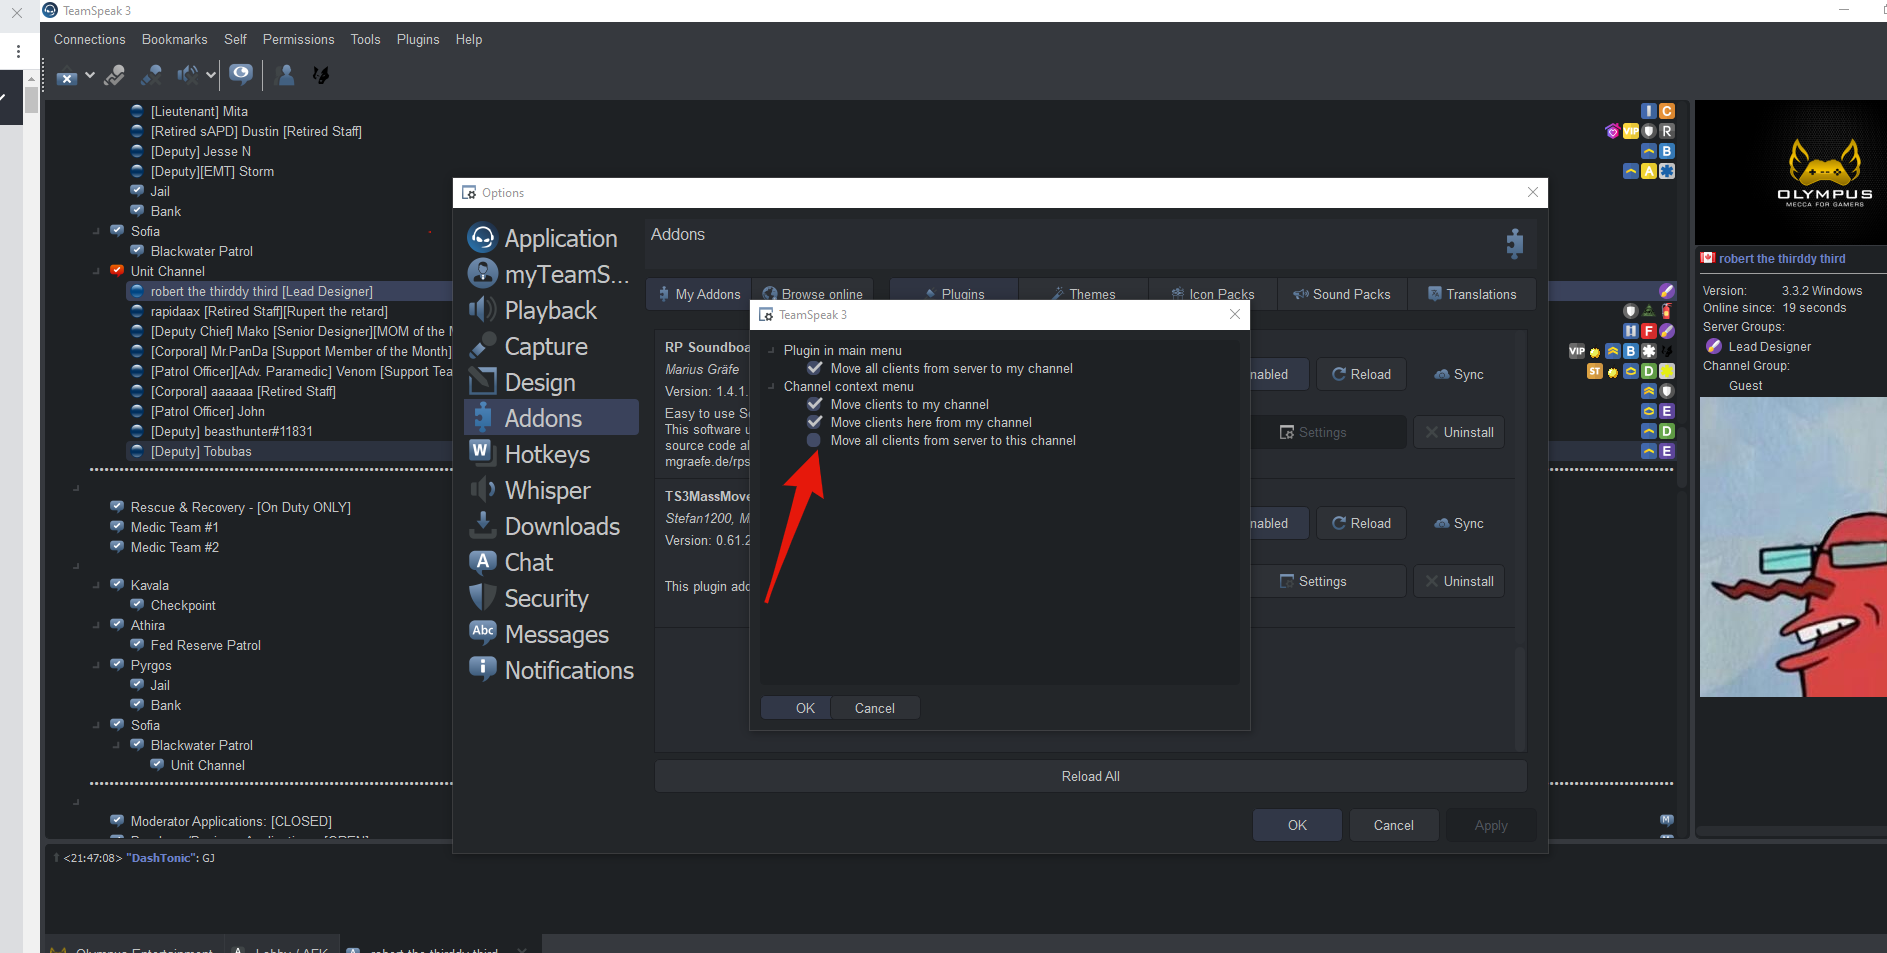Uncheck Move clients here from my channel
This screenshot has width=1887, height=953.
click(815, 422)
